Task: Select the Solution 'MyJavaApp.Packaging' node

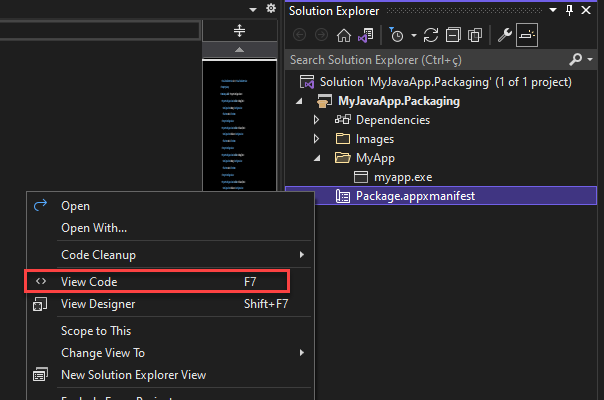Action: (x=446, y=82)
